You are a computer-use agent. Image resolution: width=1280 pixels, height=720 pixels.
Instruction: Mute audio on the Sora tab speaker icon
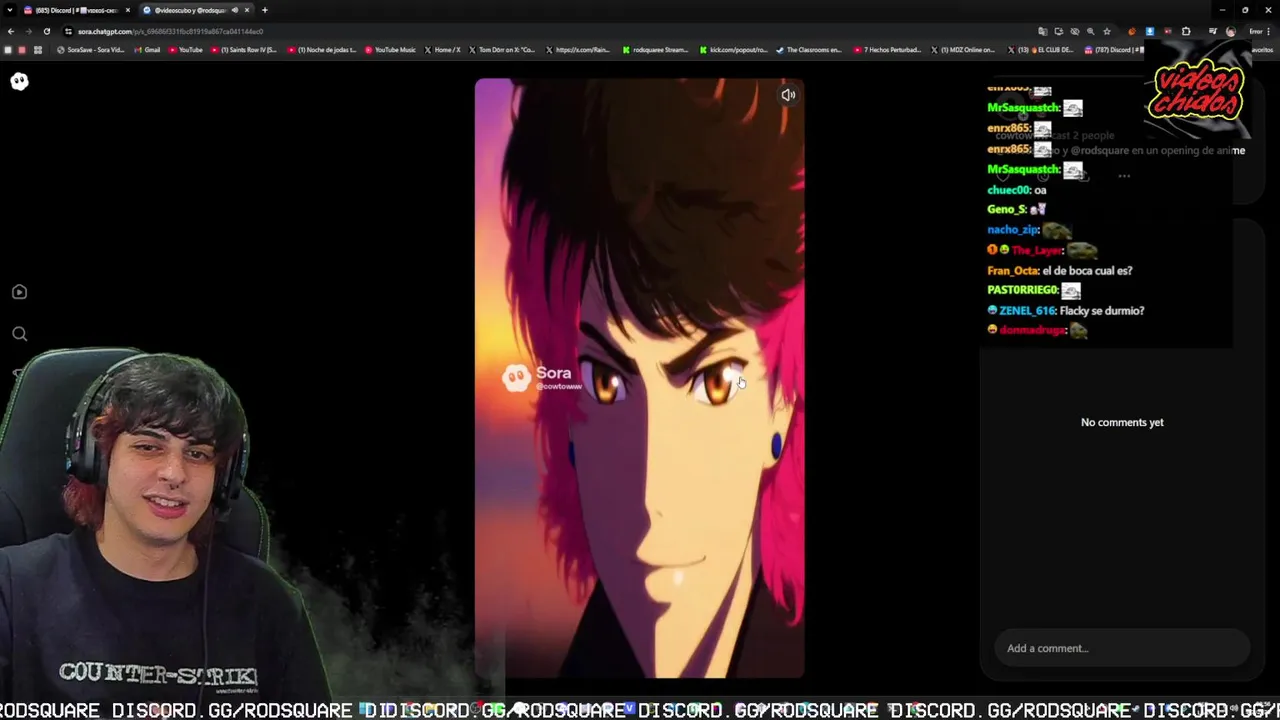point(235,10)
